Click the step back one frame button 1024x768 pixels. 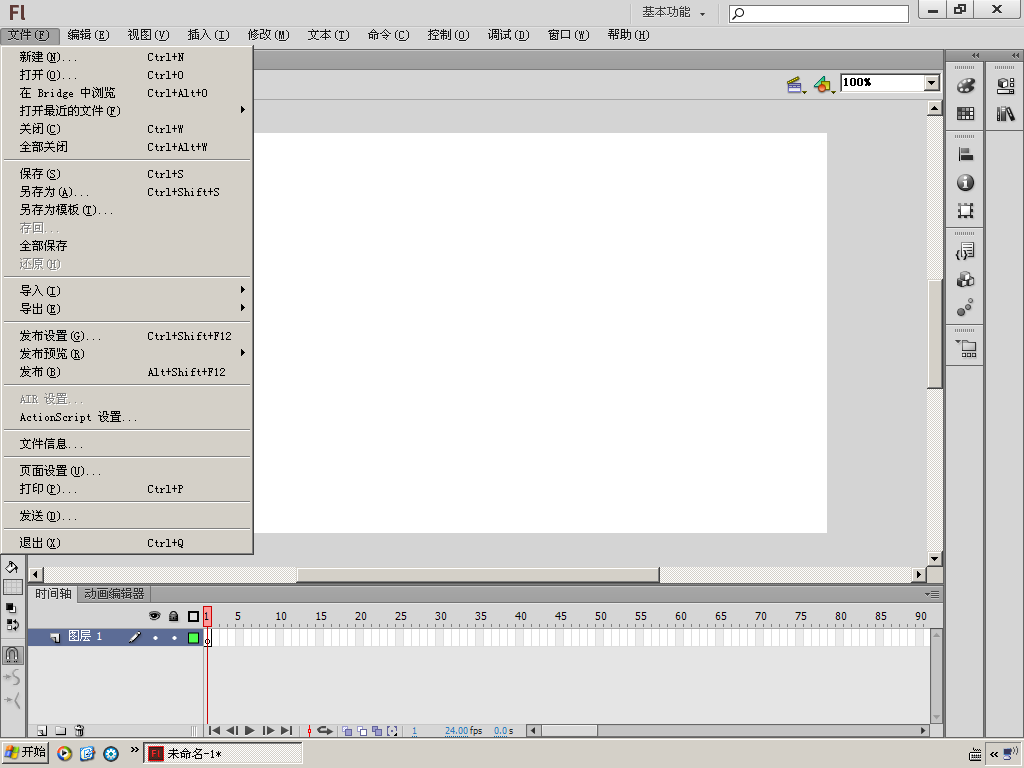tap(232, 731)
